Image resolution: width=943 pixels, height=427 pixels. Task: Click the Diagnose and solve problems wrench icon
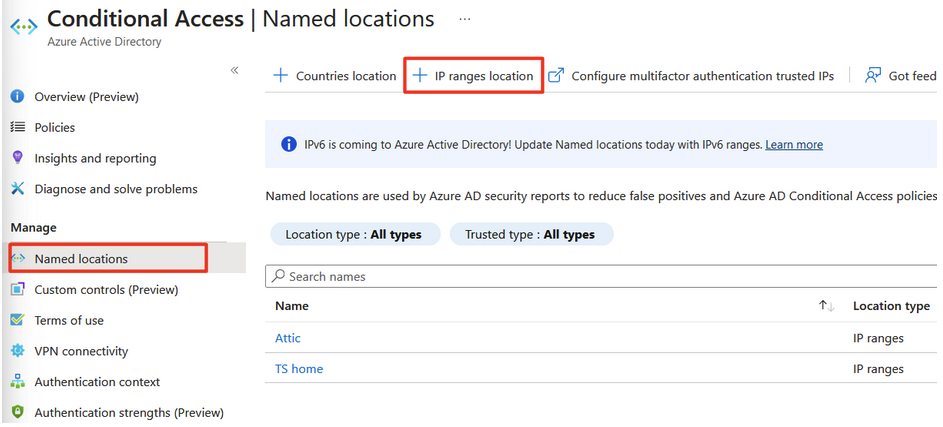[17, 189]
